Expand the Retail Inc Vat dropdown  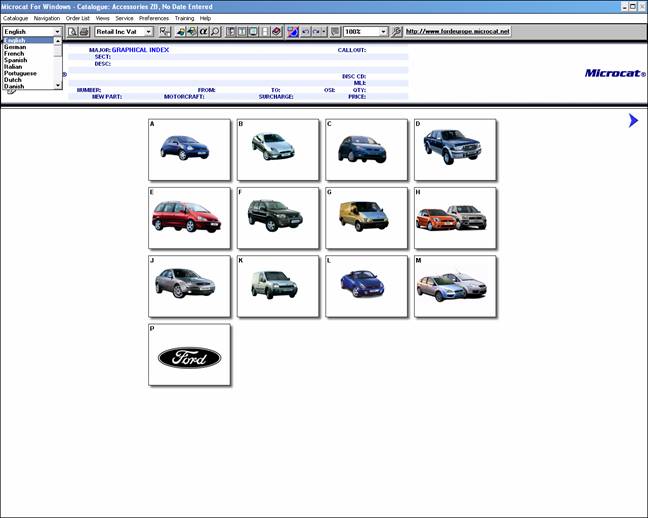(149, 32)
